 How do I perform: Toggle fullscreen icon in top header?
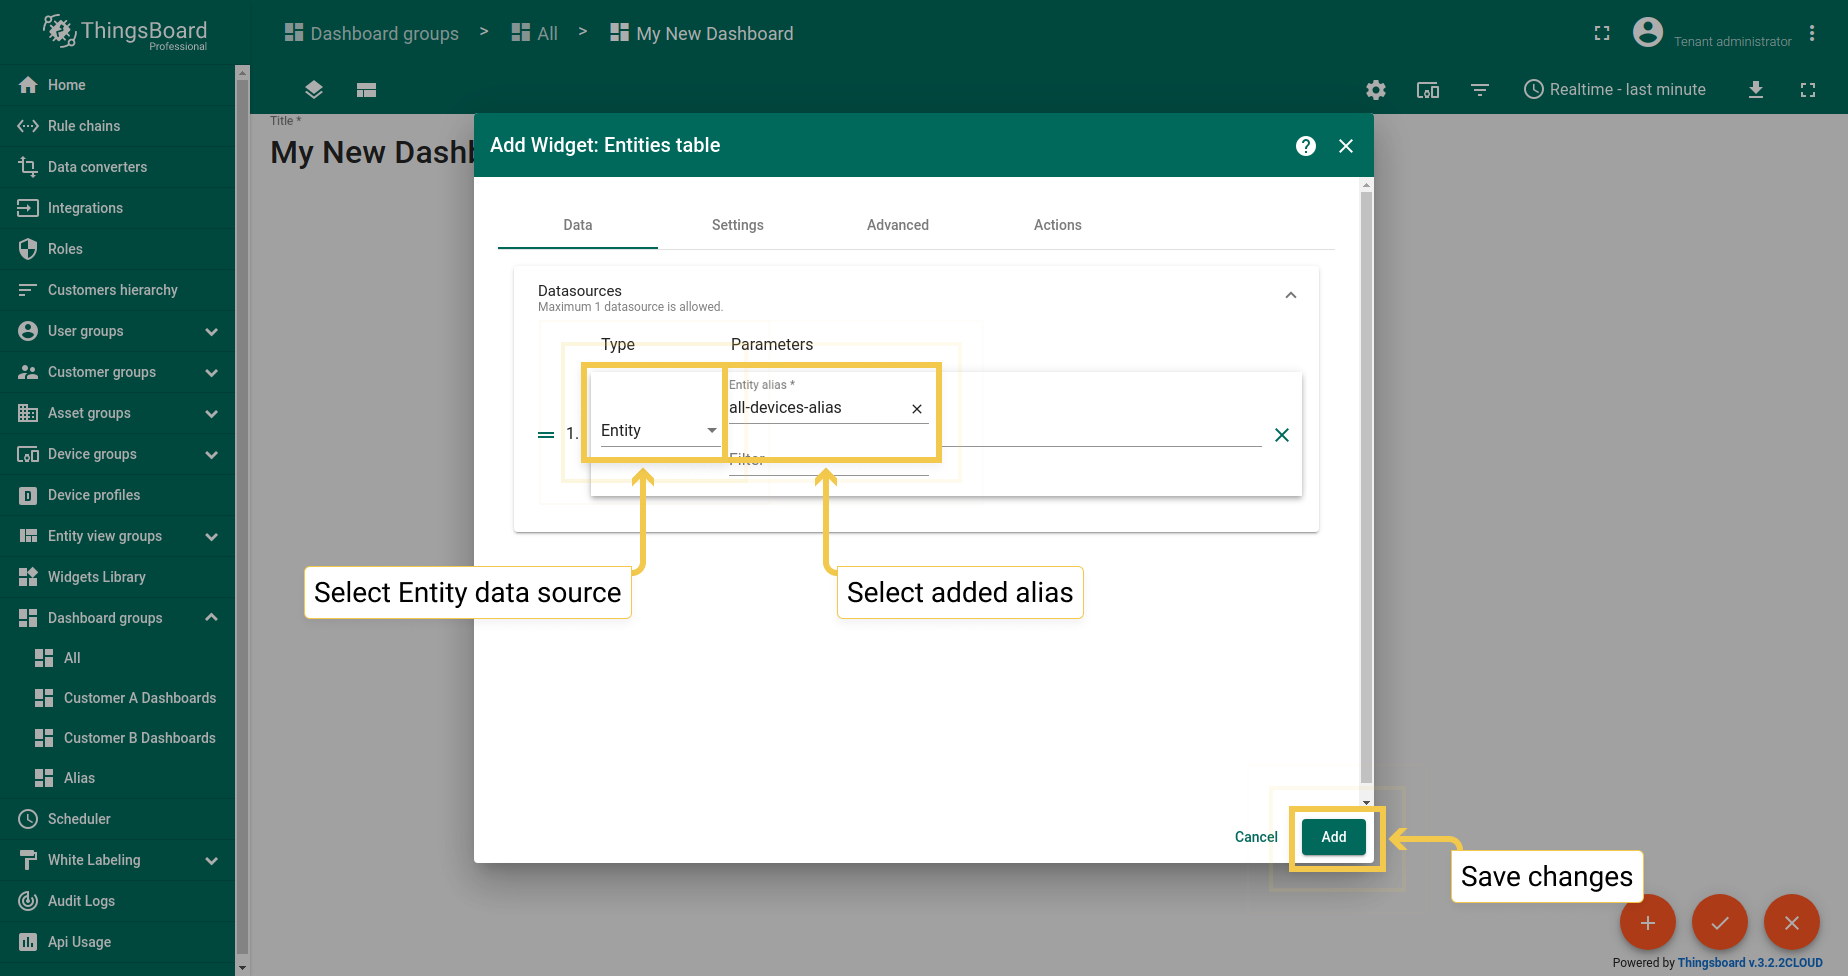pyautogui.click(x=1602, y=33)
